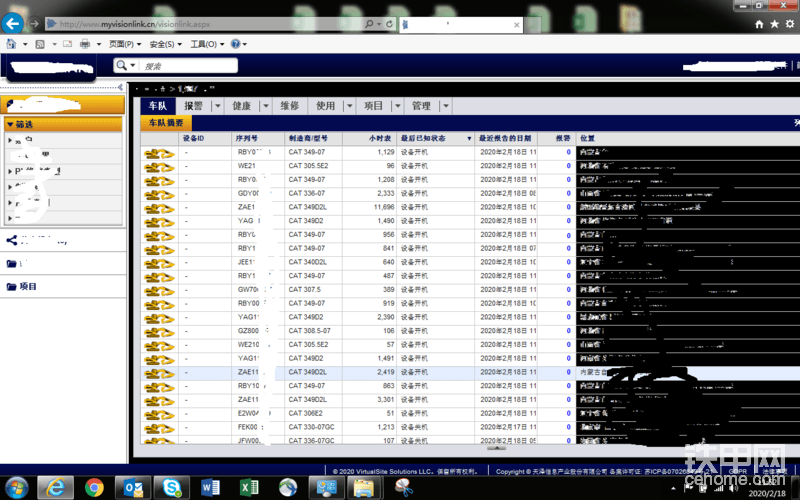Image resolution: width=800 pixels, height=500 pixels.
Task: Click excavator icon in the CAT 306E2 row
Action: (x=159, y=415)
